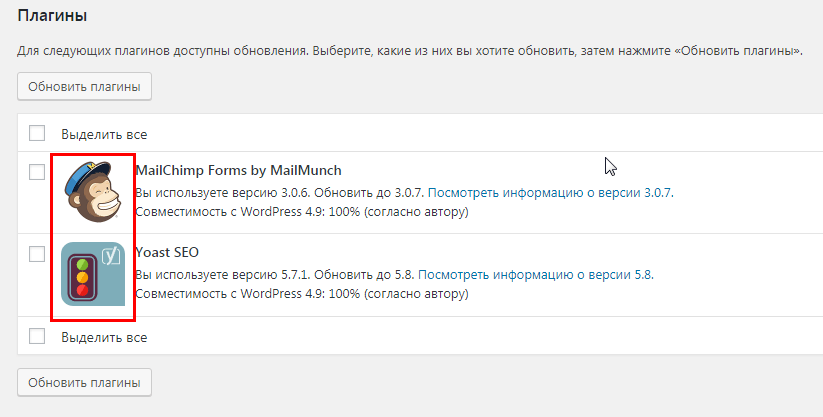Viewport: 823px width, 417px height.
Task: Click the bottom 'Обновить плагины' button
Action: point(85,382)
